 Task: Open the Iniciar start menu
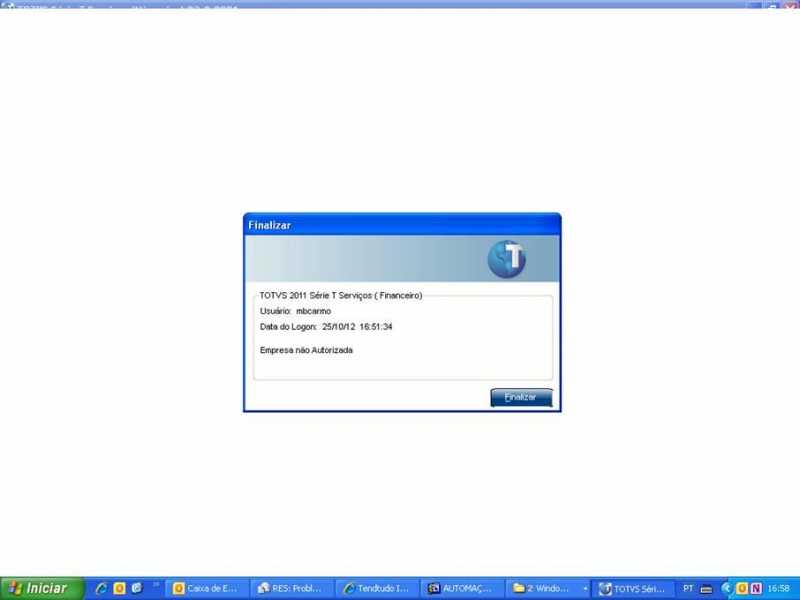(42, 588)
